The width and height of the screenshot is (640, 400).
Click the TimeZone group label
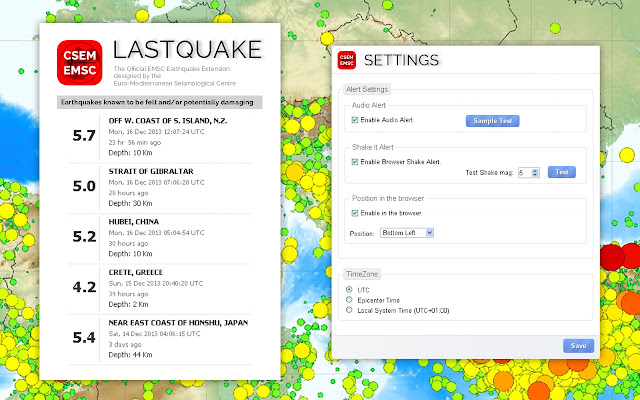click(x=362, y=274)
